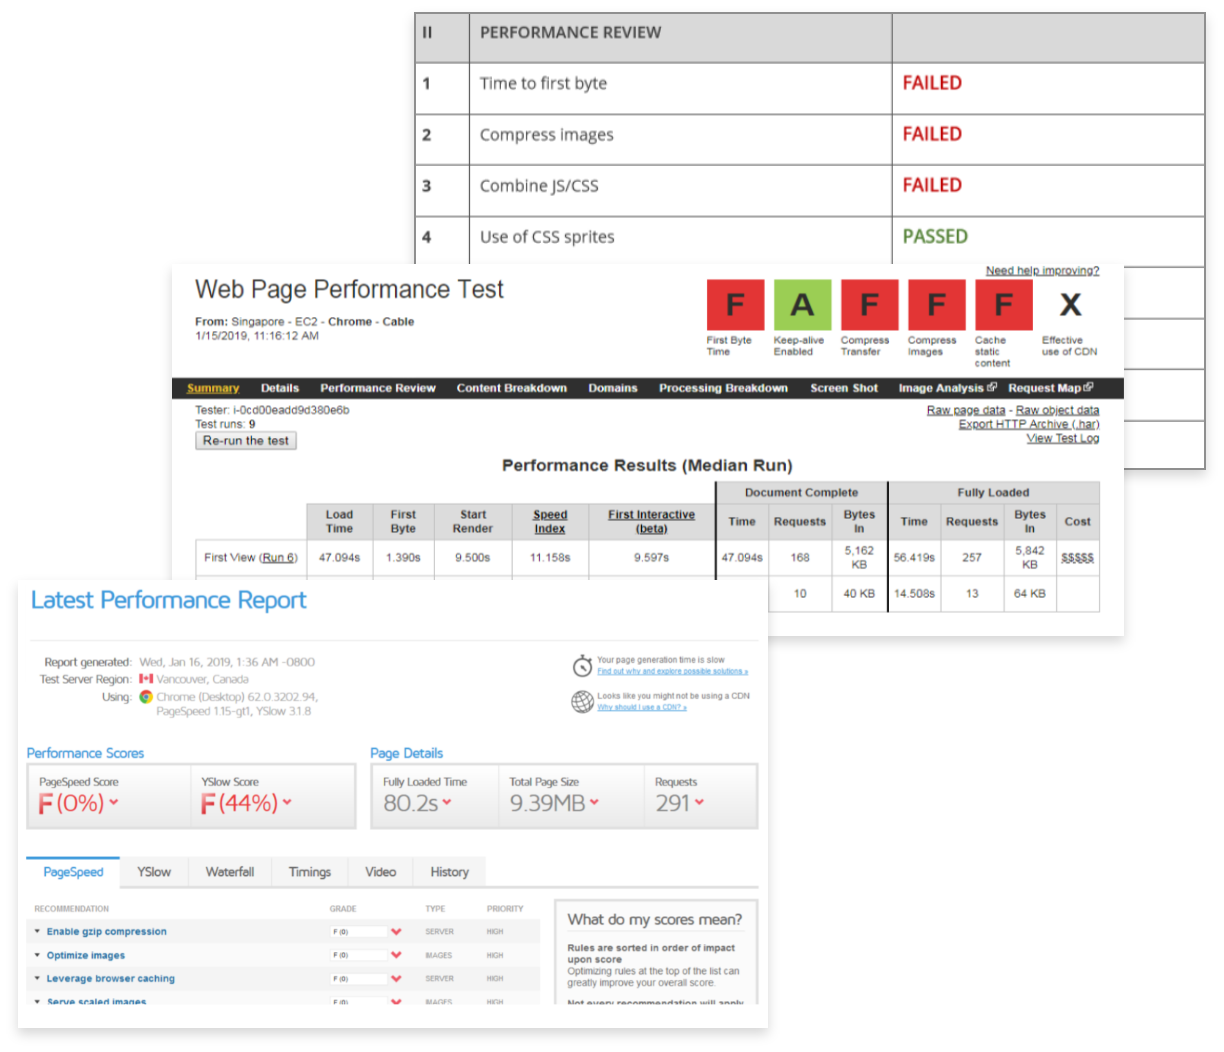Expand the Optimize images recommendation

click(85, 956)
